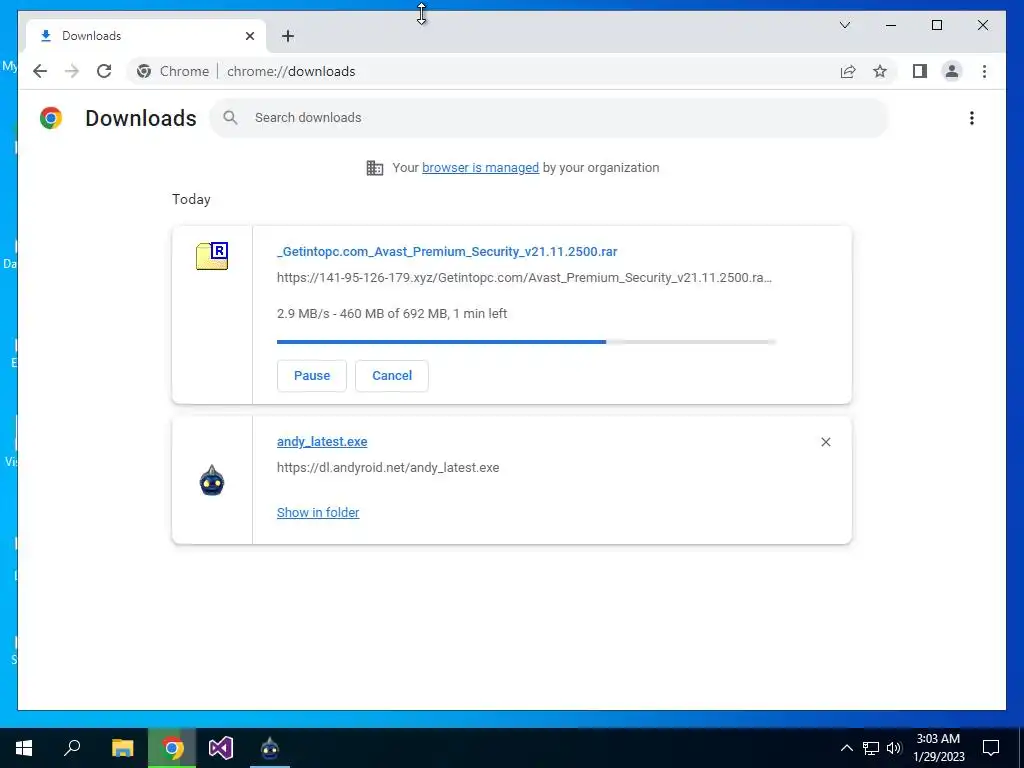
Task: Click the andy_latest.exe robot file icon
Action: click(212, 480)
